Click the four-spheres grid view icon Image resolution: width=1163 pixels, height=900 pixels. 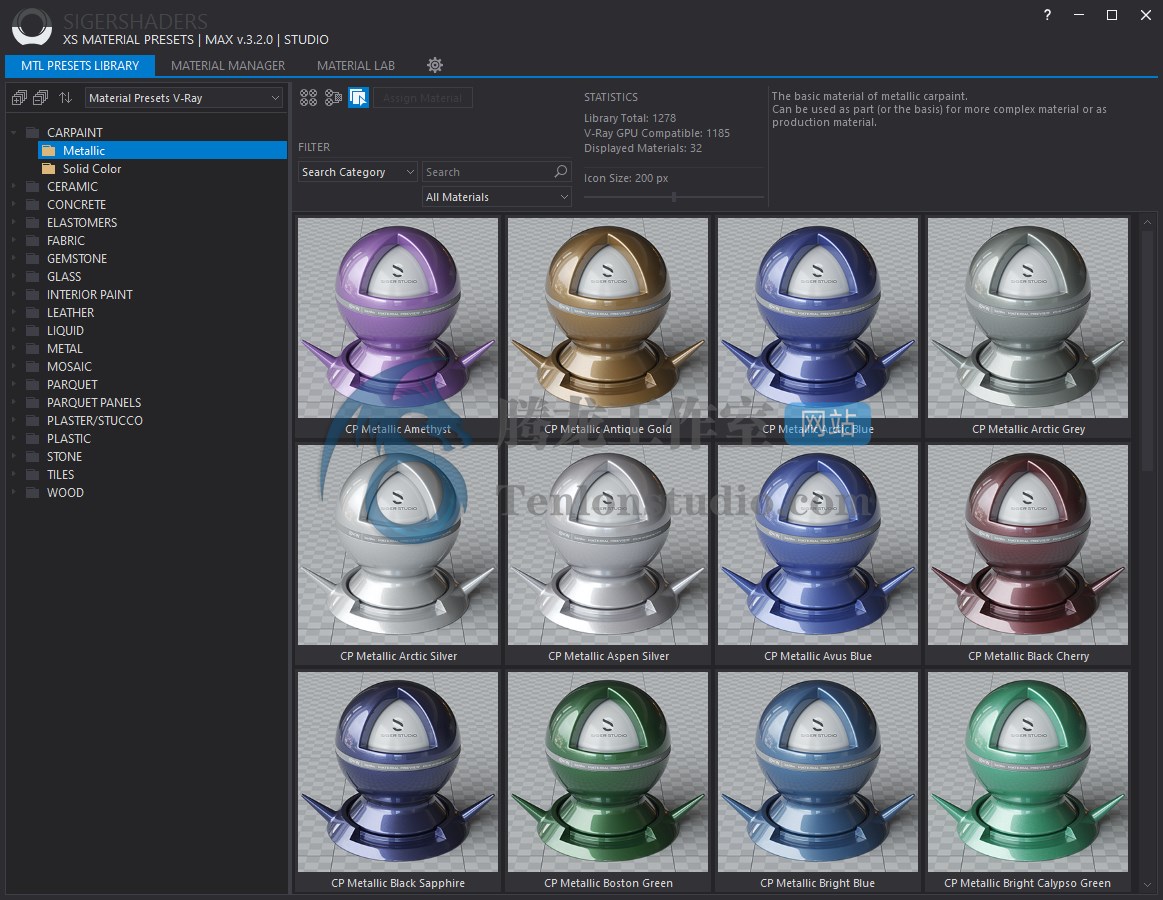[309, 97]
